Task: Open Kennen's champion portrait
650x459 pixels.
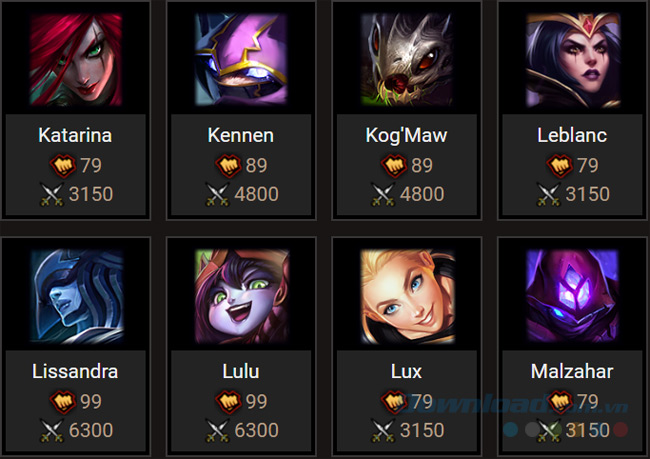Action: [241, 59]
